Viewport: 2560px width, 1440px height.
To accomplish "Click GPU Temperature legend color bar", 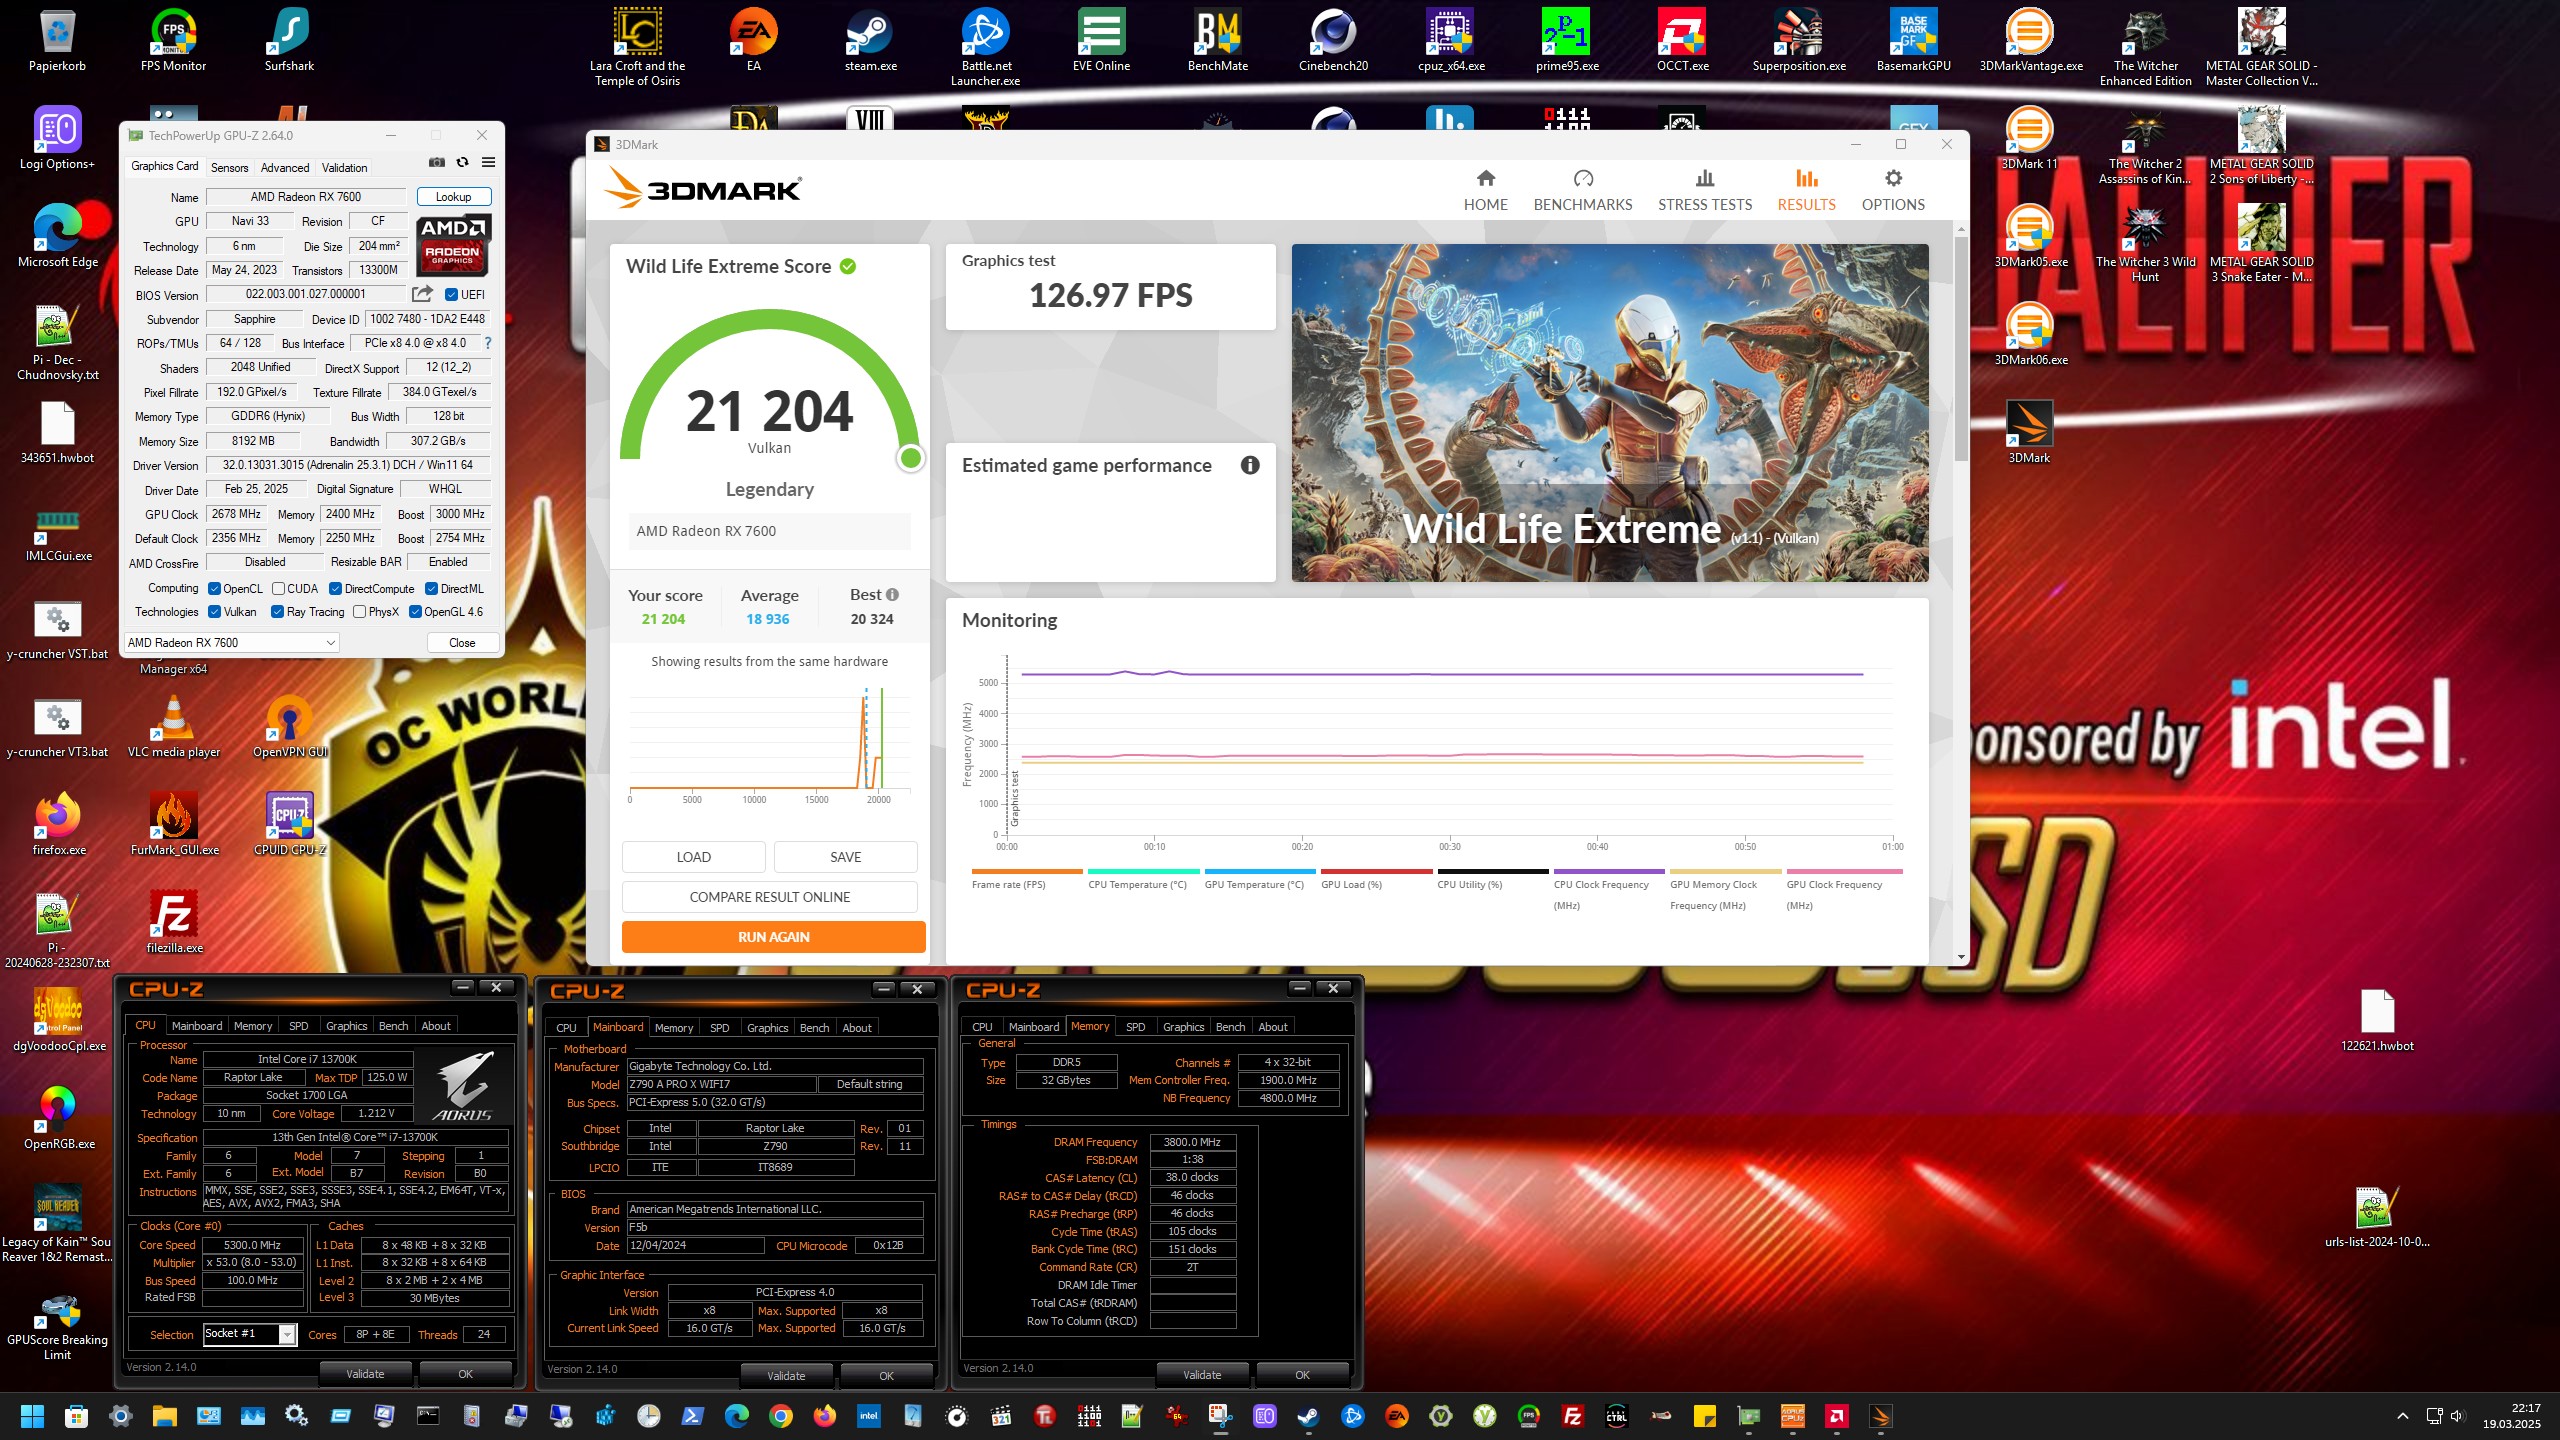I will click(x=1260, y=871).
